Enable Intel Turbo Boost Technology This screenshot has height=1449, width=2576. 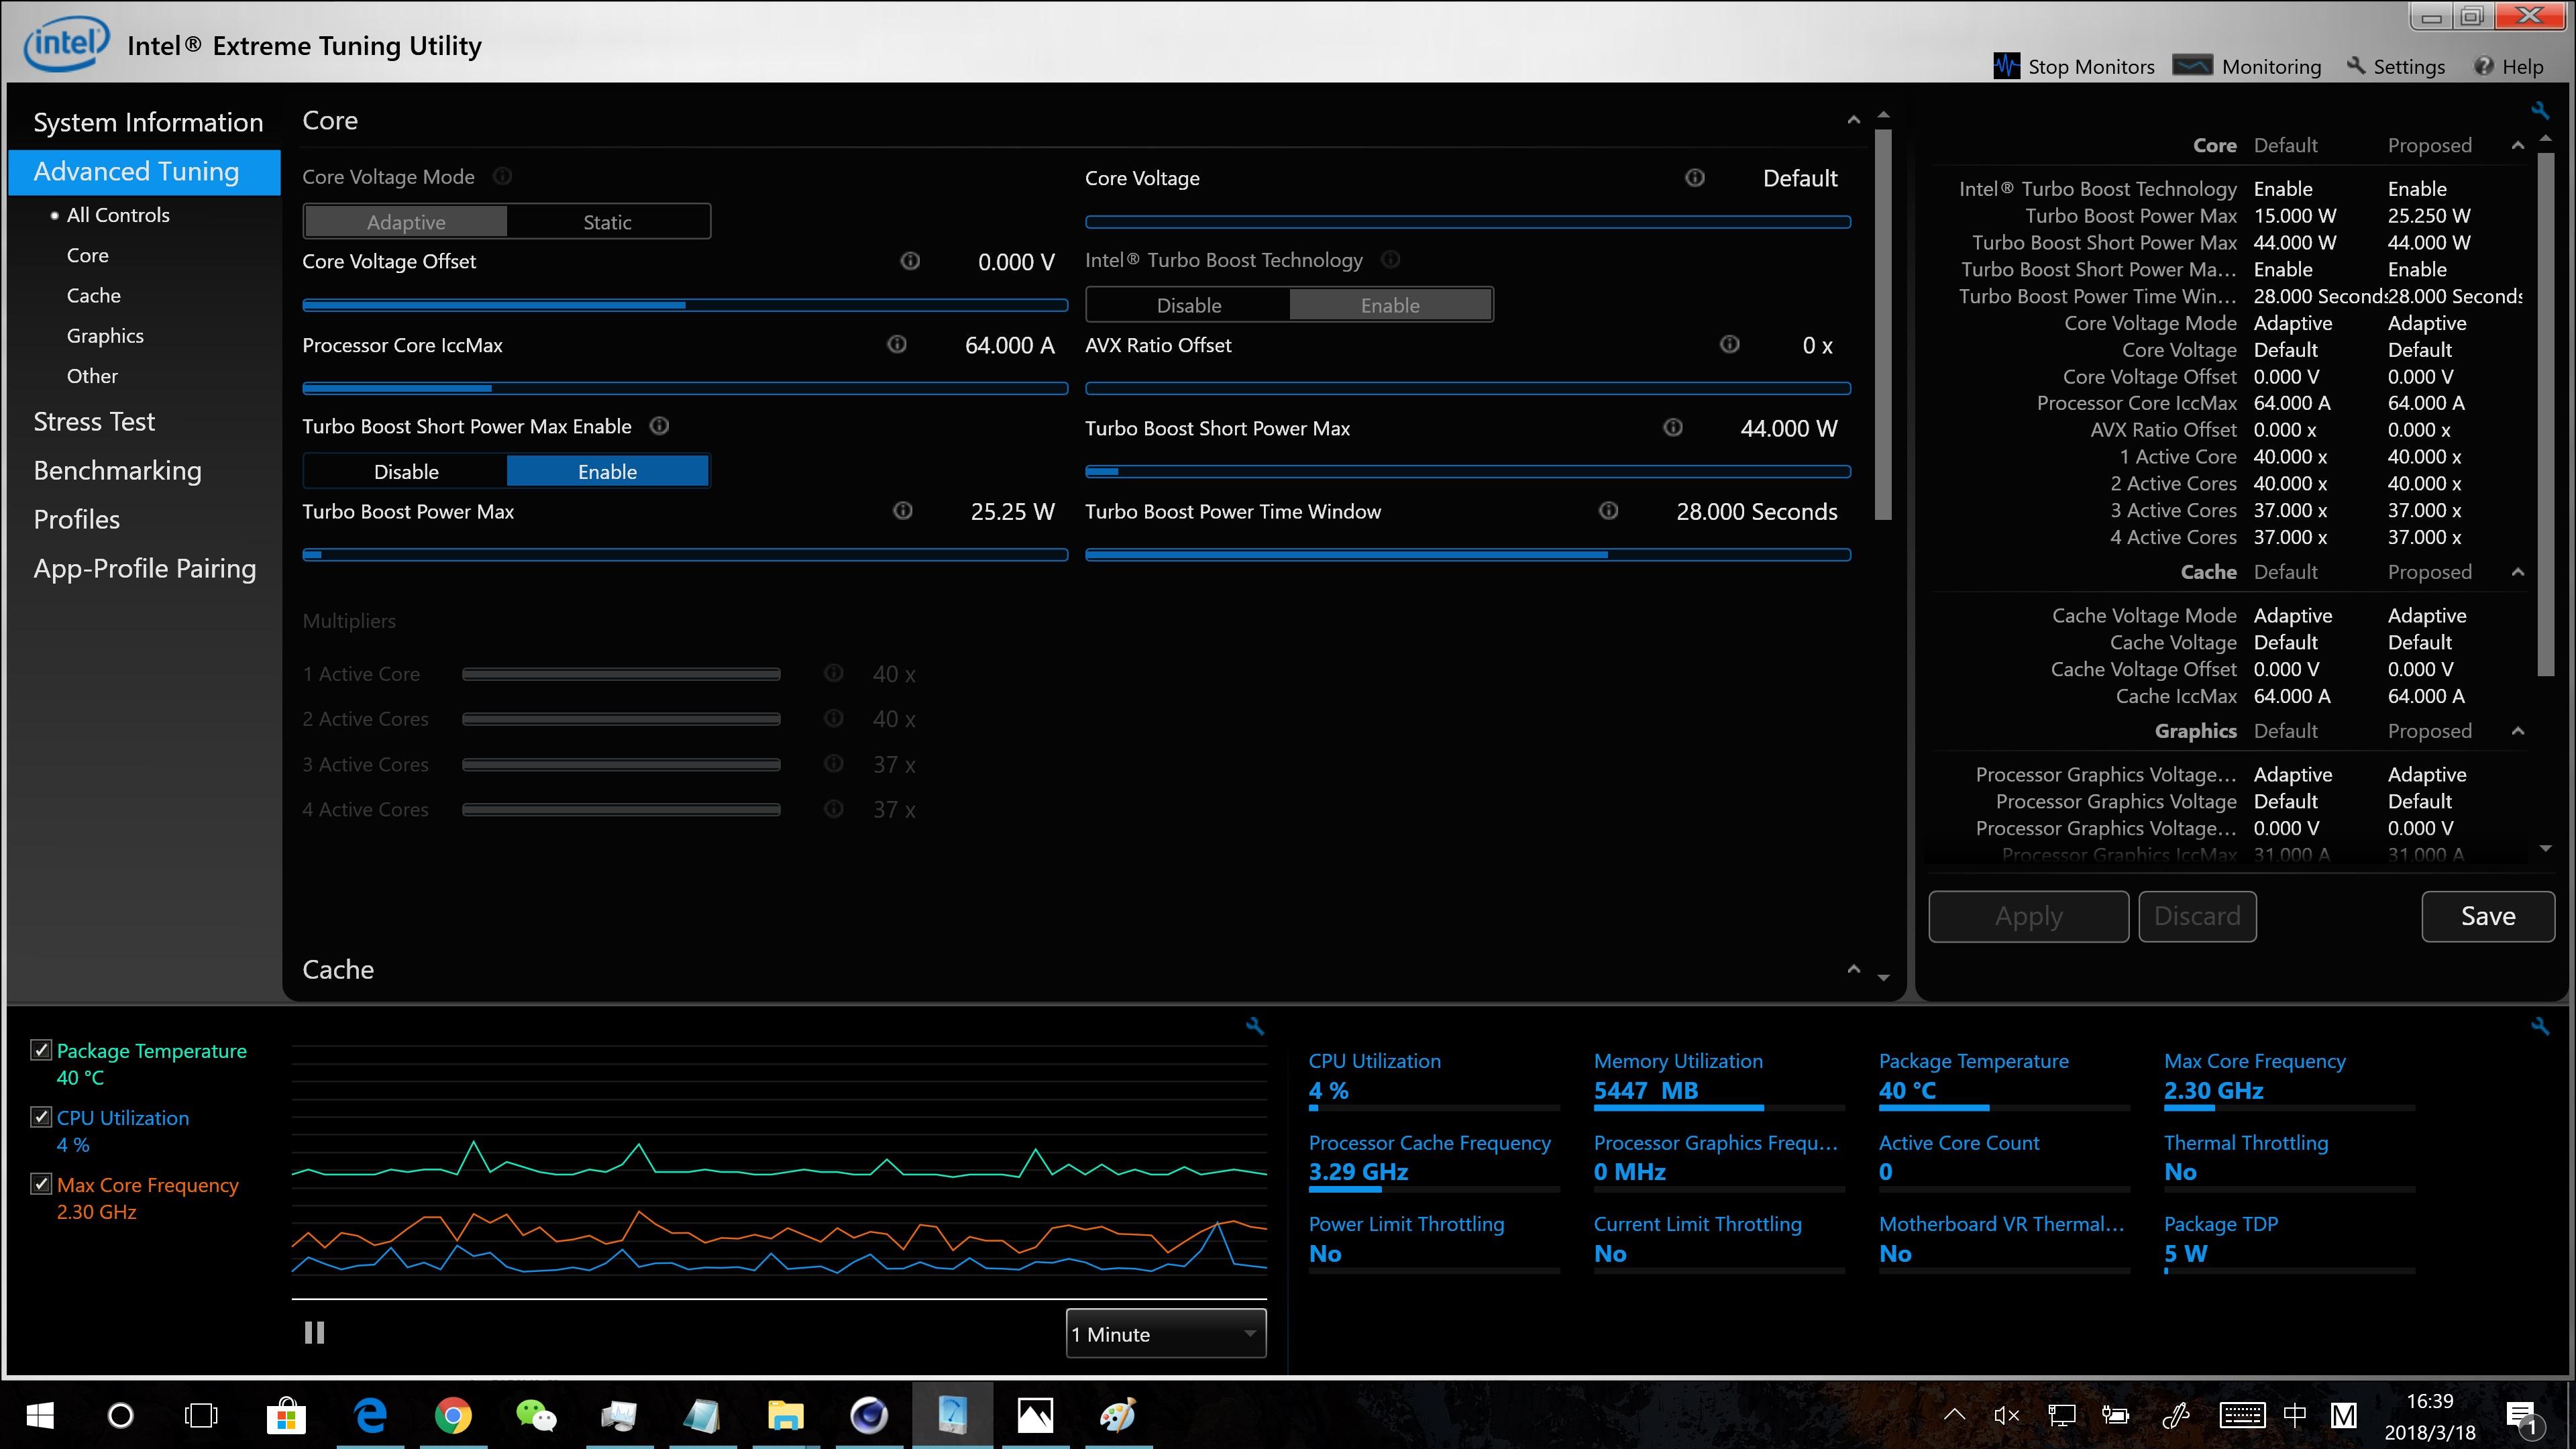tap(1390, 305)
